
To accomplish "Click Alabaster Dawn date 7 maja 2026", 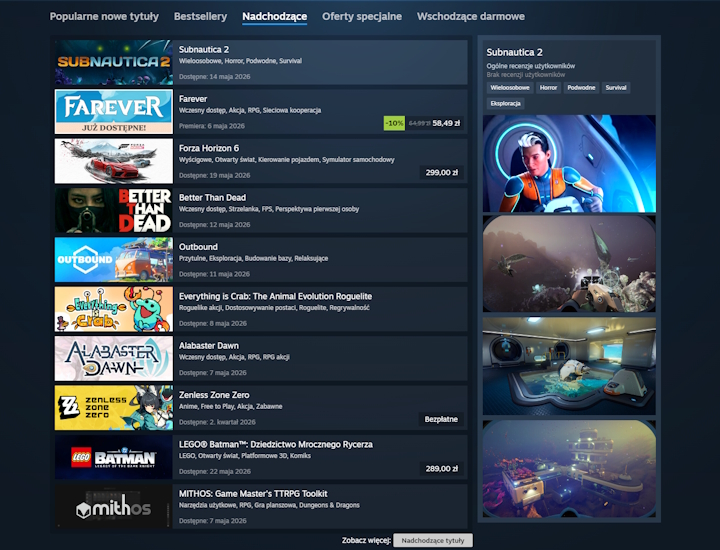I will point(213,373).
